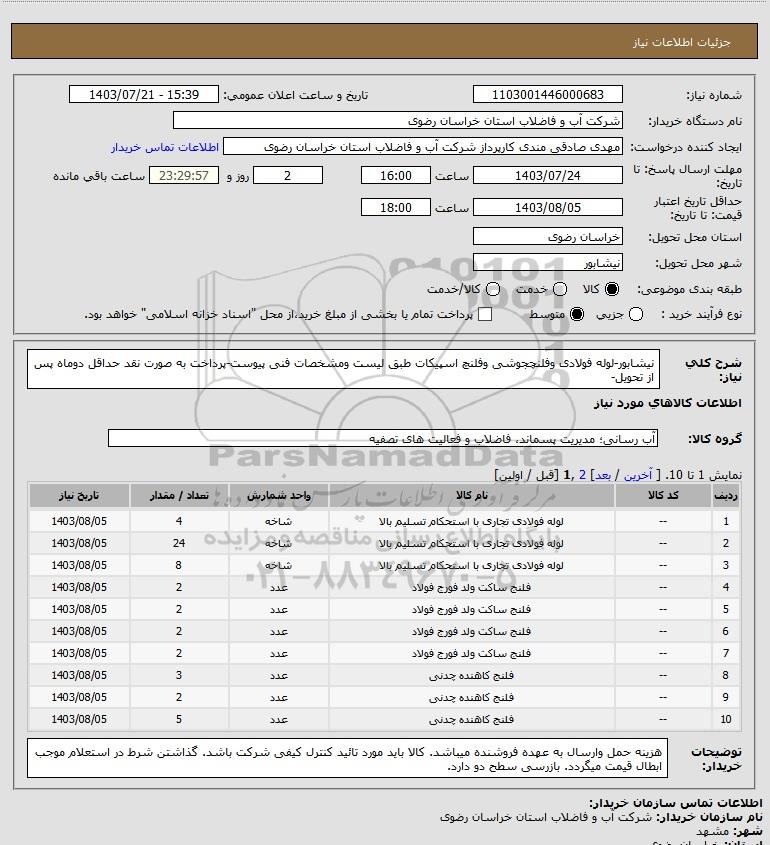Go to page 2 of items
The height and width of the screenshot is (845, 770).
coord(582,475)
